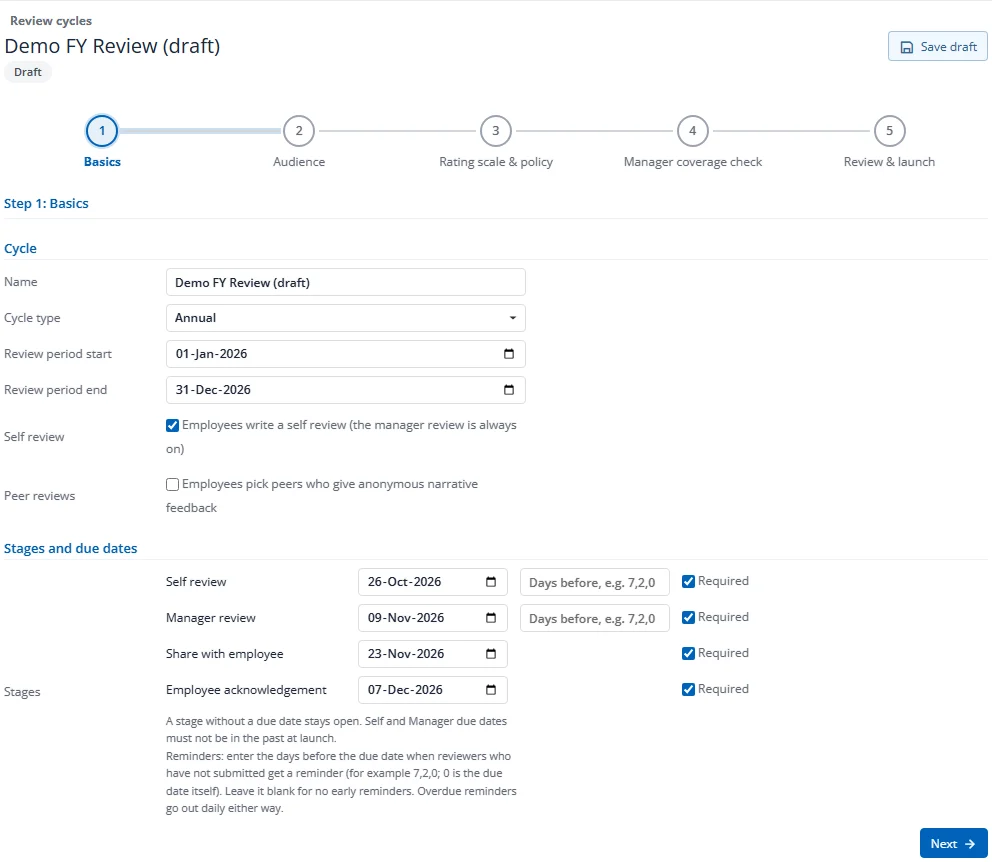
Task: Open the Review cycles breadcrumb link
Action: pyautogui.click(x=51, y=21)
